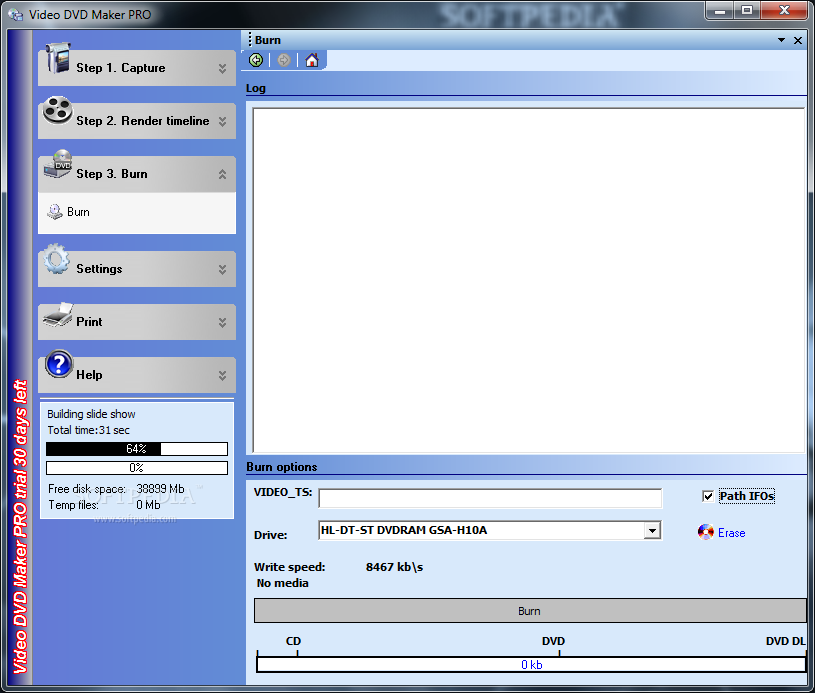This screenshot has height=693, width=815.
Task: Click inside the VIDEO_TS path field
Action: [x=490, y=498]
